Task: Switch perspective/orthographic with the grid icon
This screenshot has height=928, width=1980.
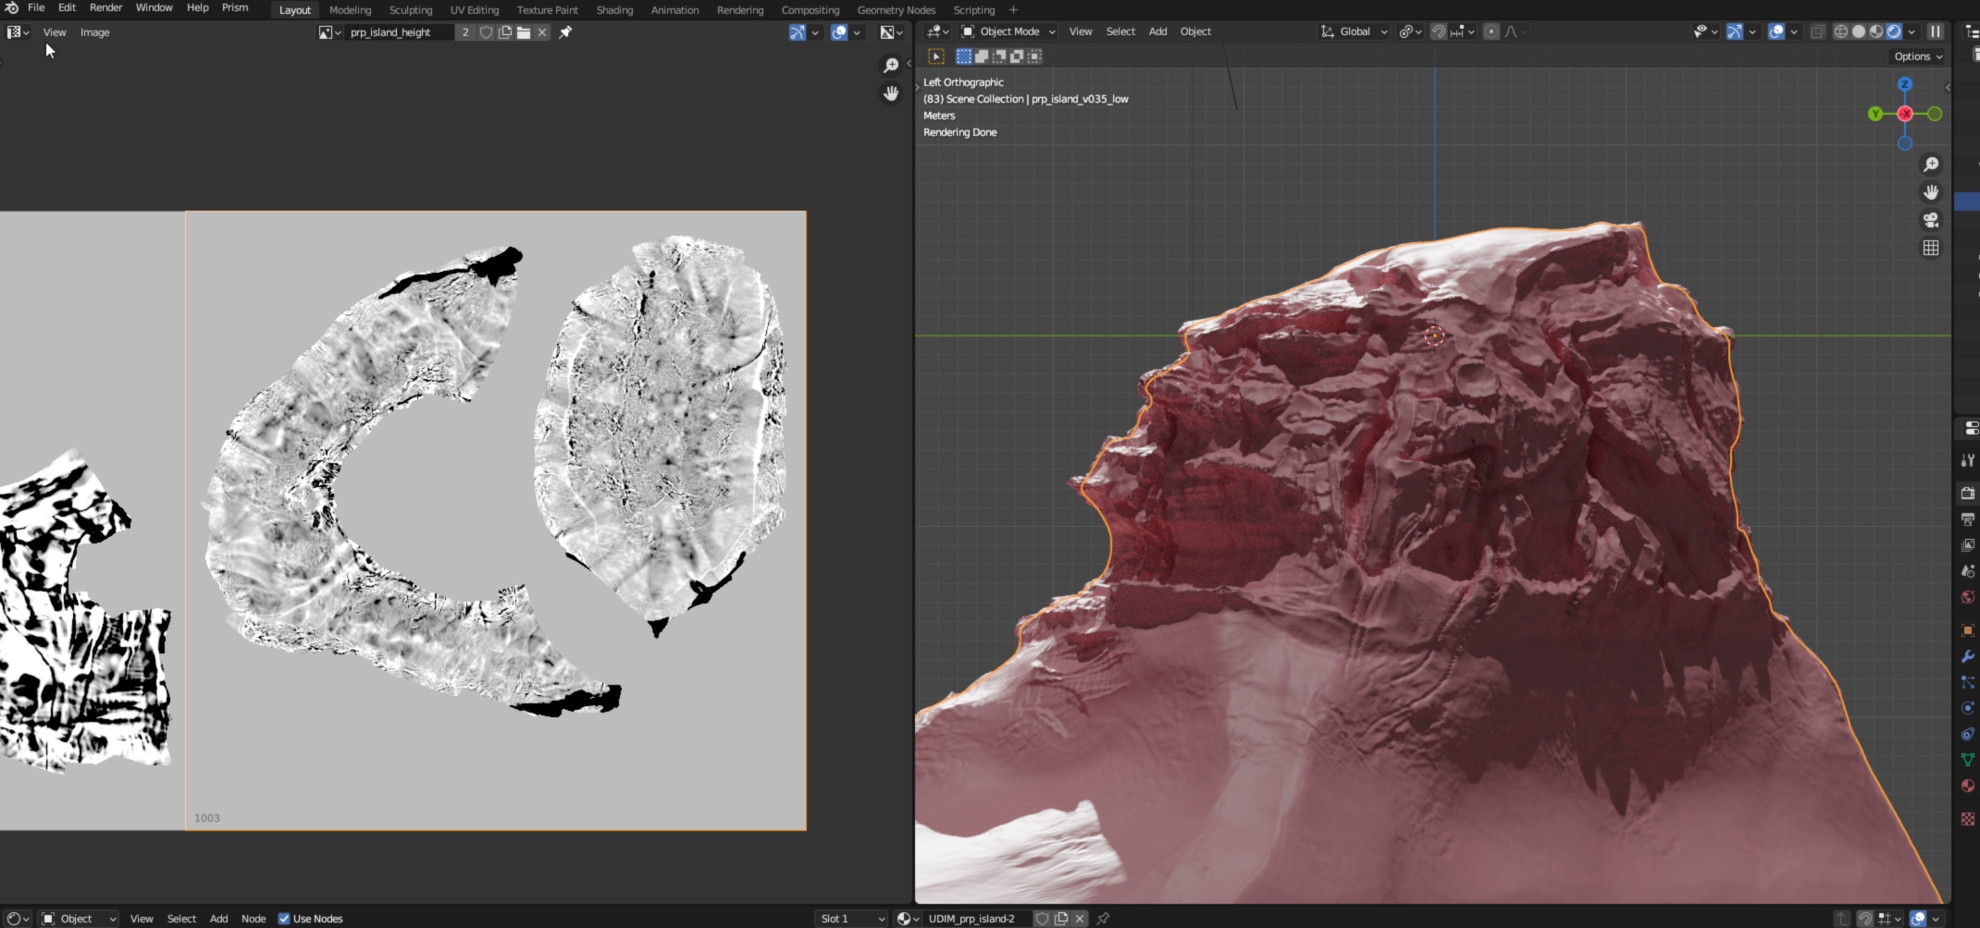Action: pyautogui.click(x=1930, y=248)
